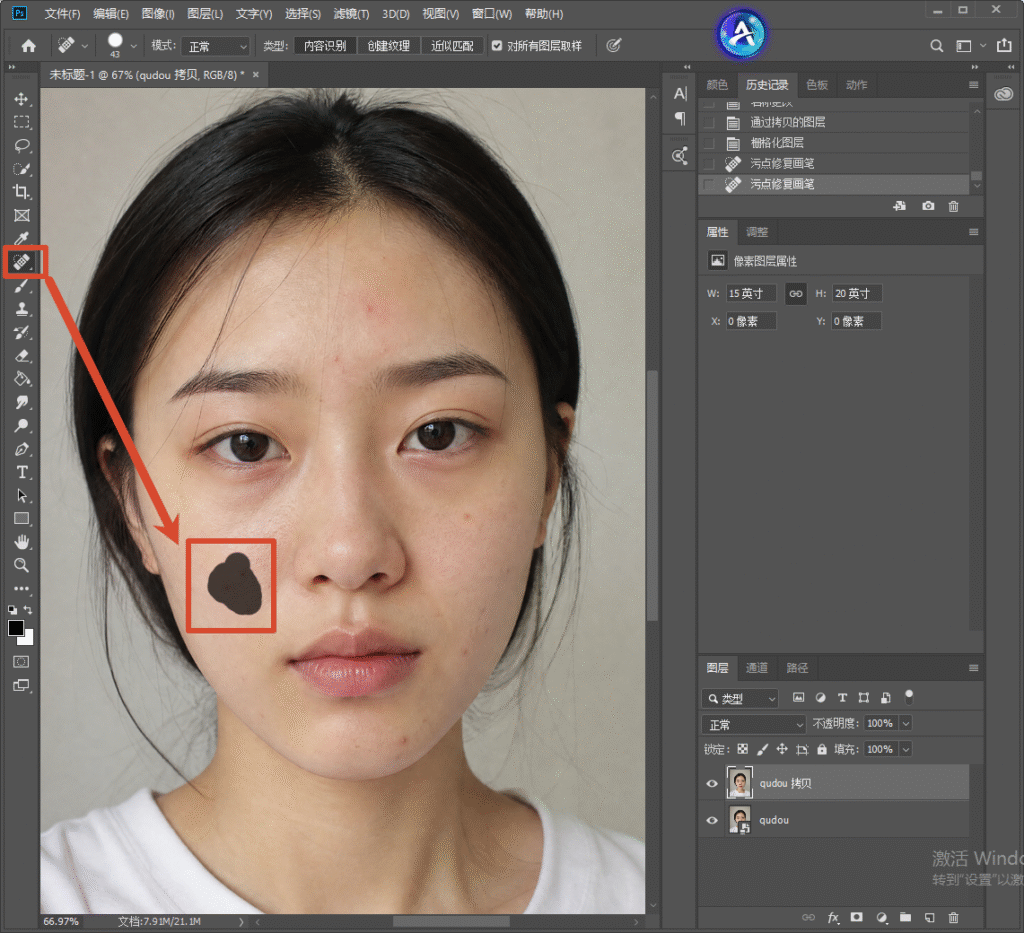Hide the 'qudou' layer
1024x933 pixels.
click(712, 820)
